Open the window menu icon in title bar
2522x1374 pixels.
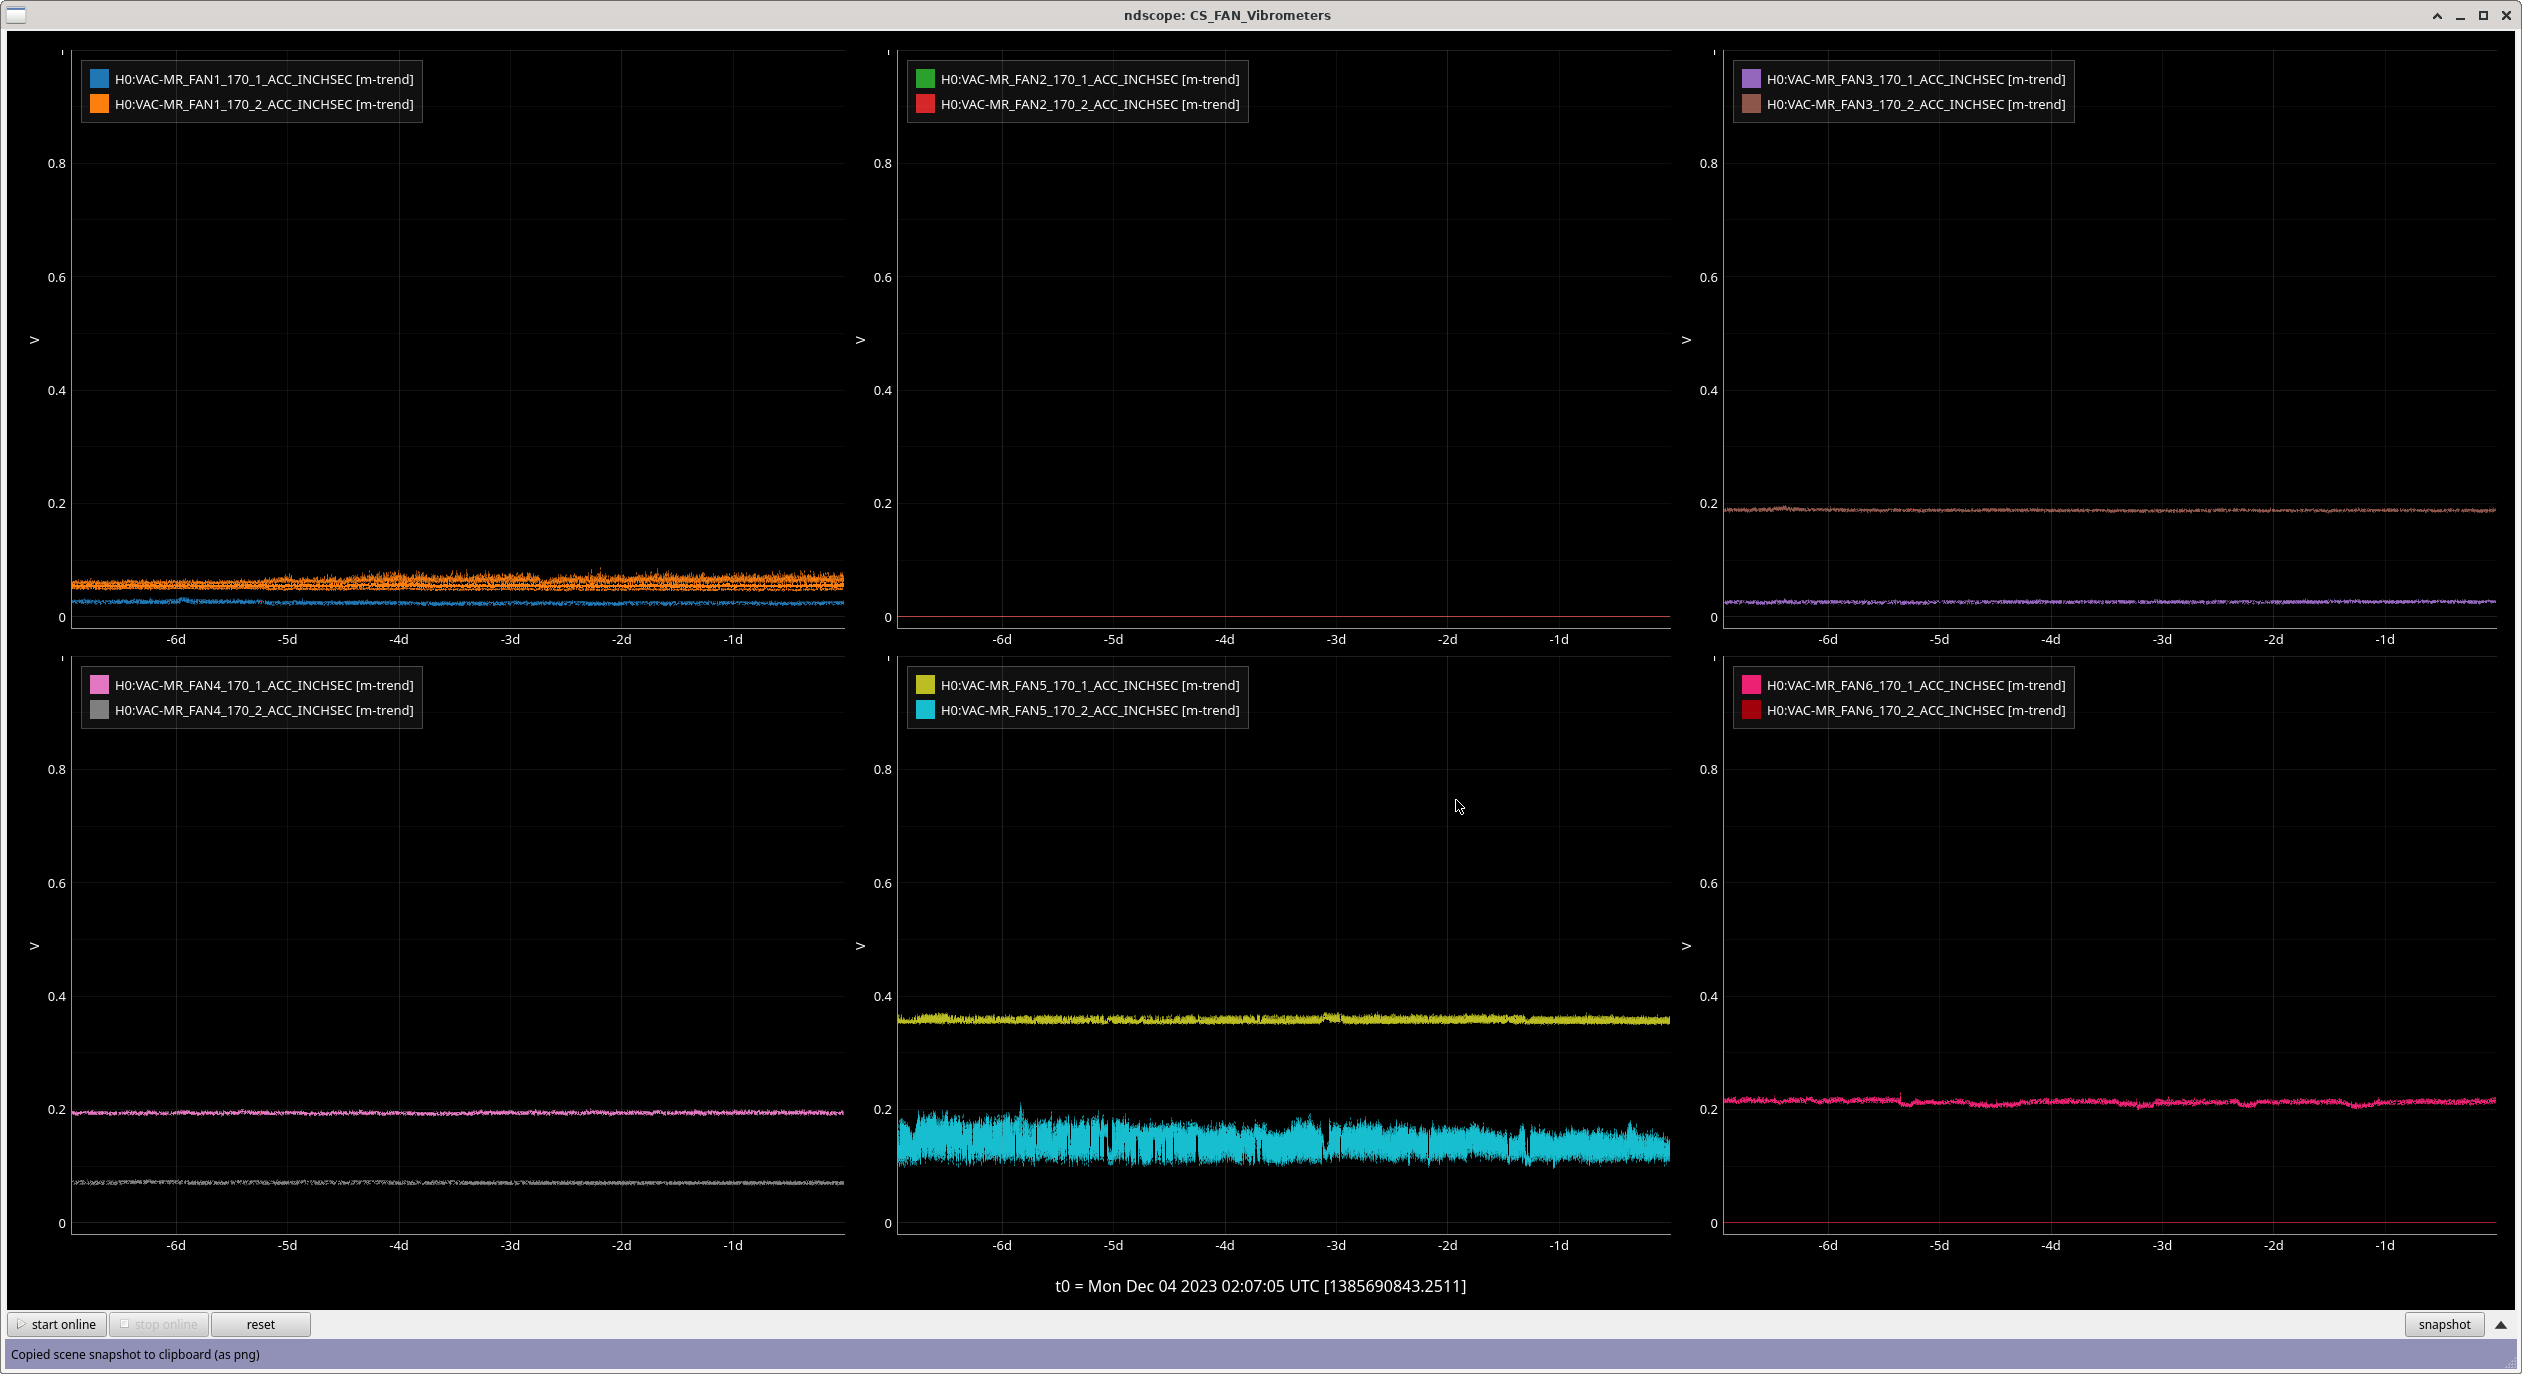pos(16,15)
